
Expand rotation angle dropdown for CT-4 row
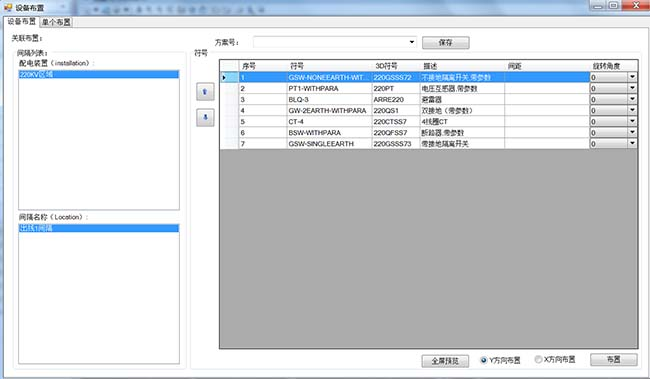pyautogui.click(x=632, y=121)
